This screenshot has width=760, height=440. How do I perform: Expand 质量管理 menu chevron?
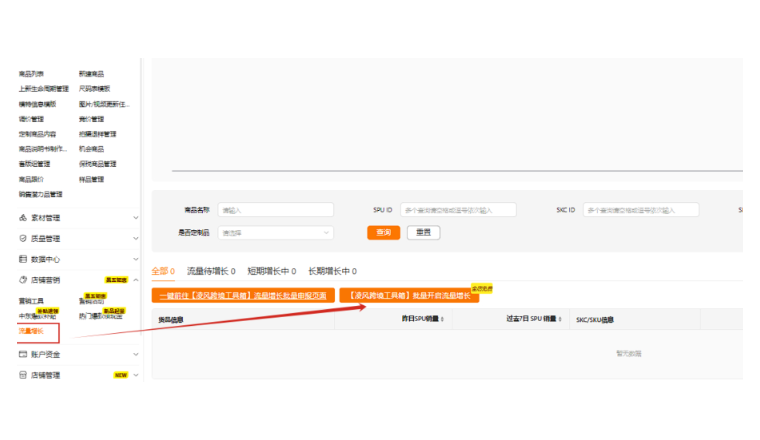[x=136, y=238]
